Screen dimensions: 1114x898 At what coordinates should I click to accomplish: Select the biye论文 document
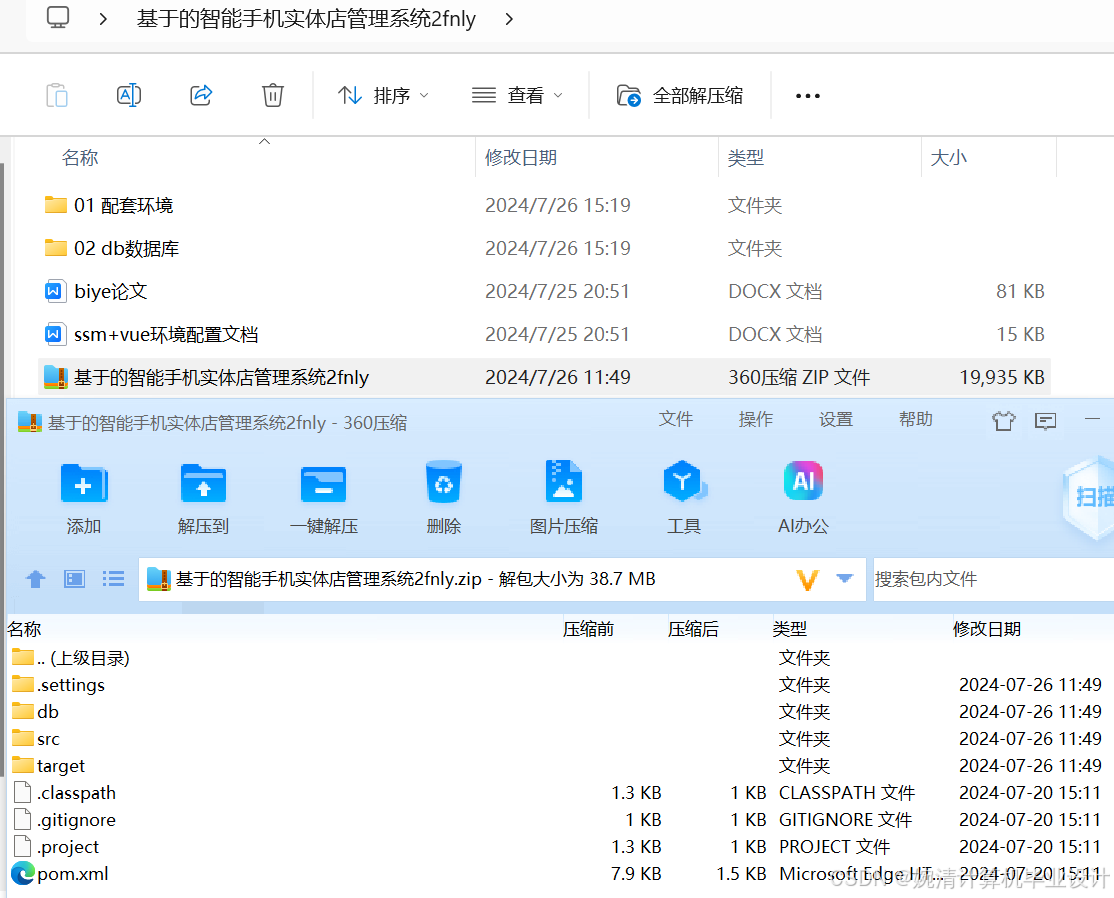click(544, 291)
